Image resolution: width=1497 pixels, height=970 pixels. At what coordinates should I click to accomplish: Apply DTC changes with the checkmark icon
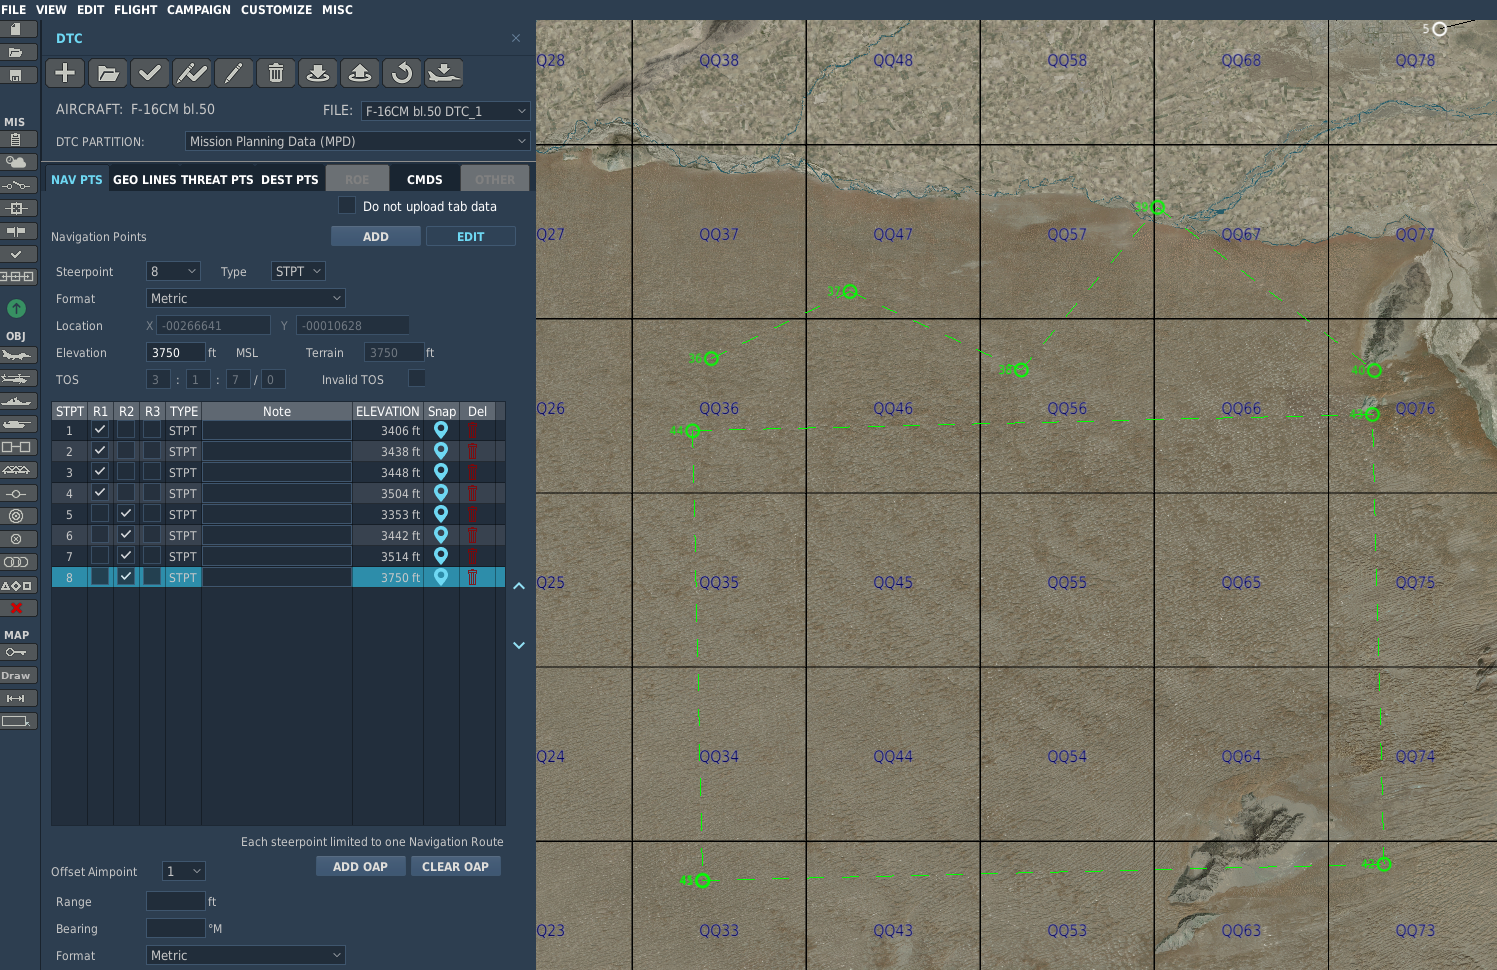click(150, 73)
